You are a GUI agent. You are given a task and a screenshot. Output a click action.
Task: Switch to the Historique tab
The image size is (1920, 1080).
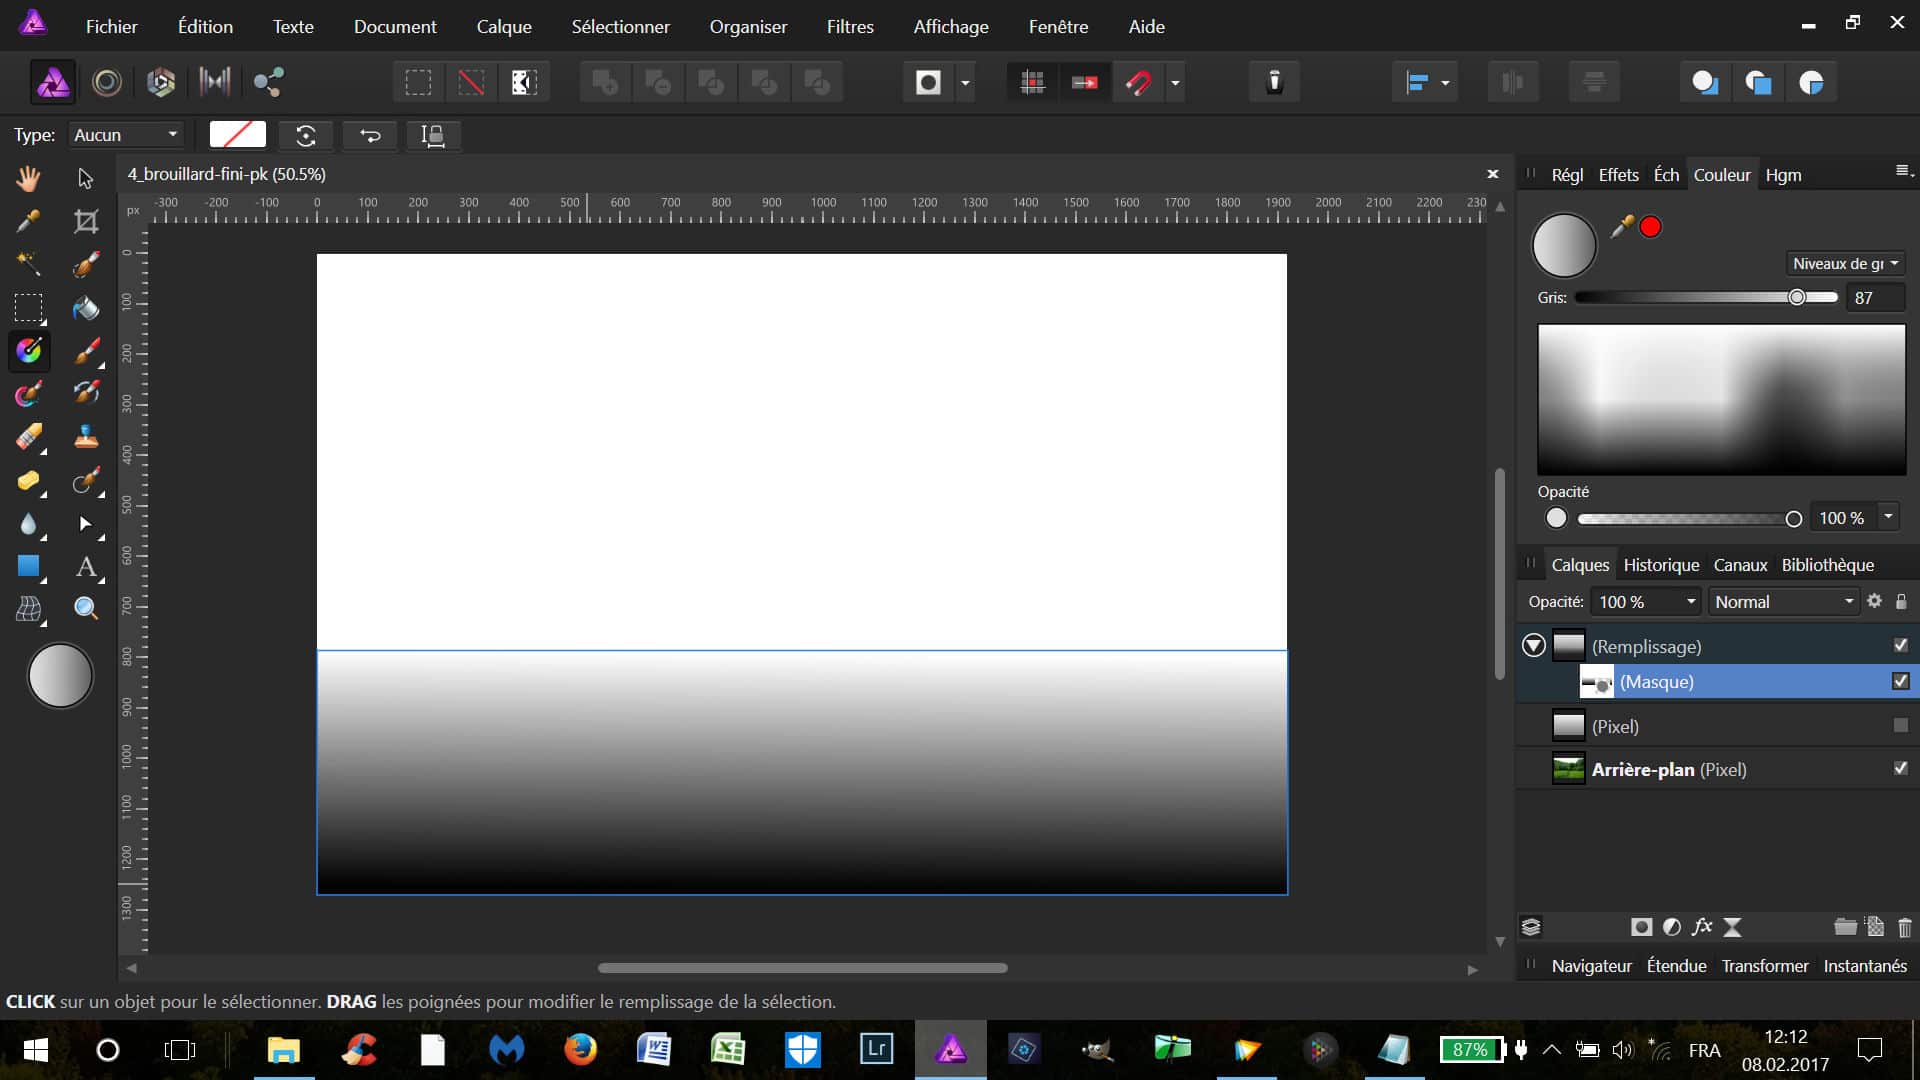coord(1660,565)
